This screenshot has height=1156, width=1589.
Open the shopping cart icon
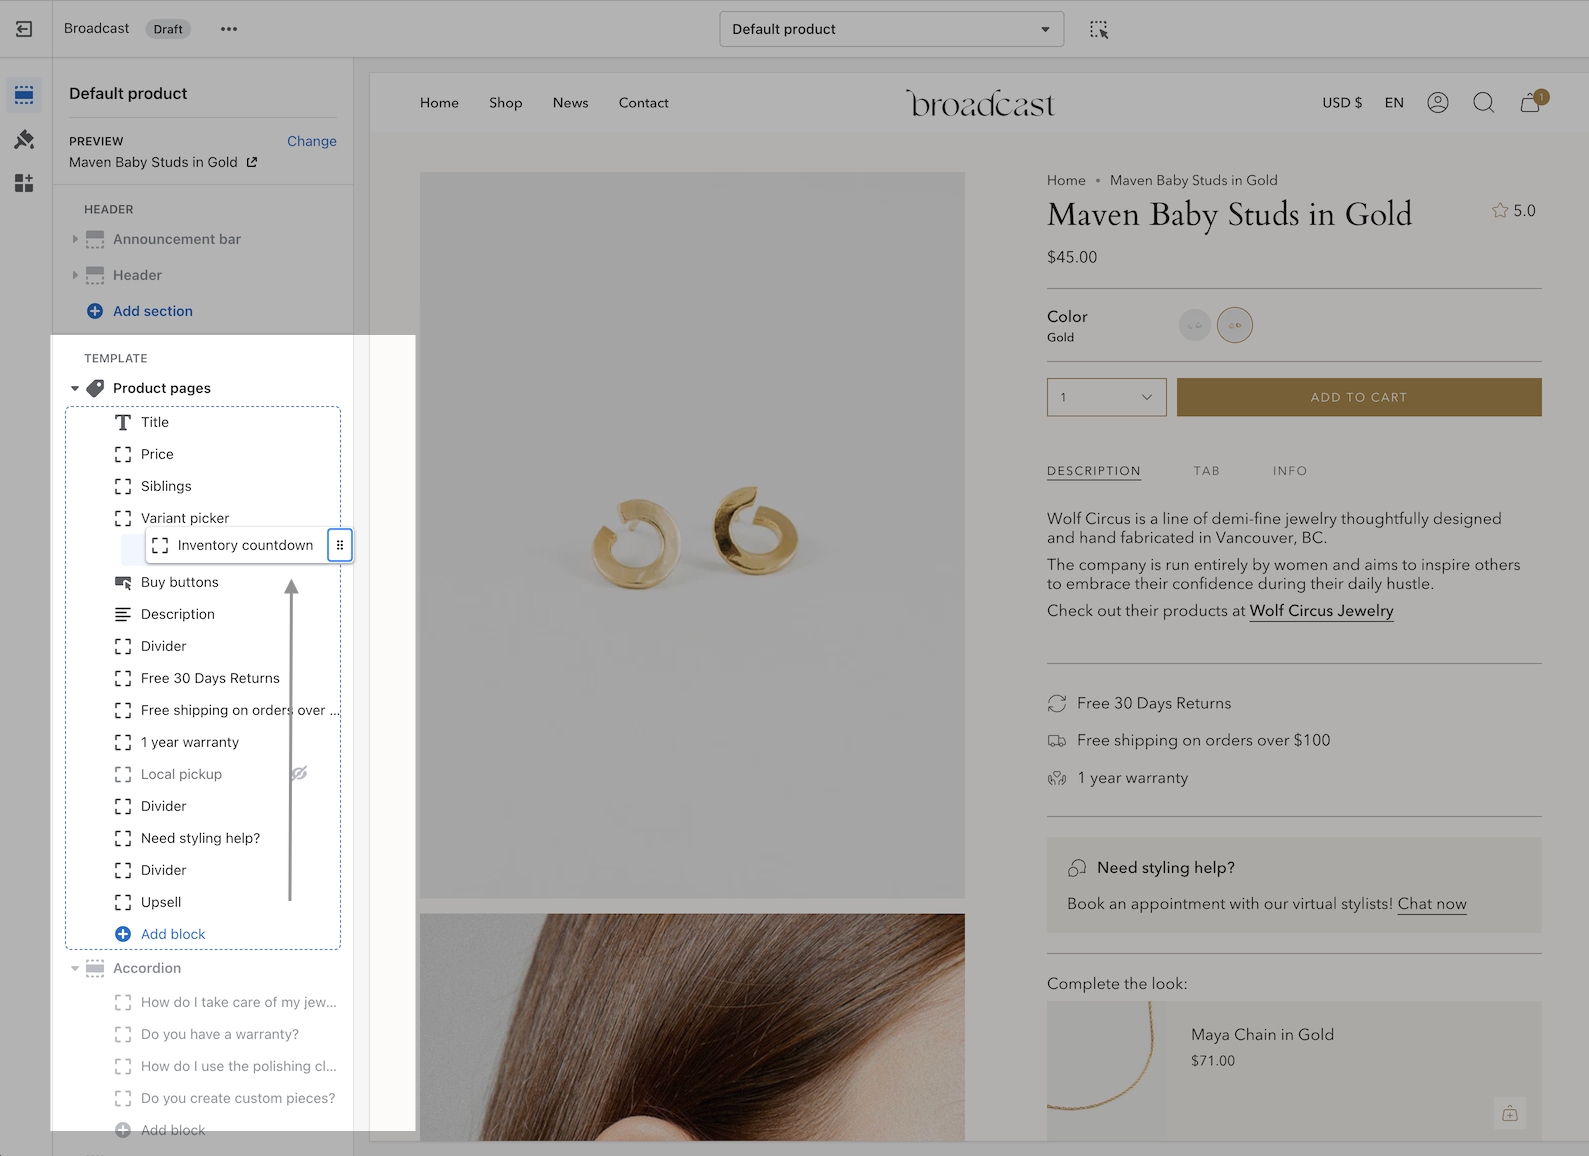1530,103
